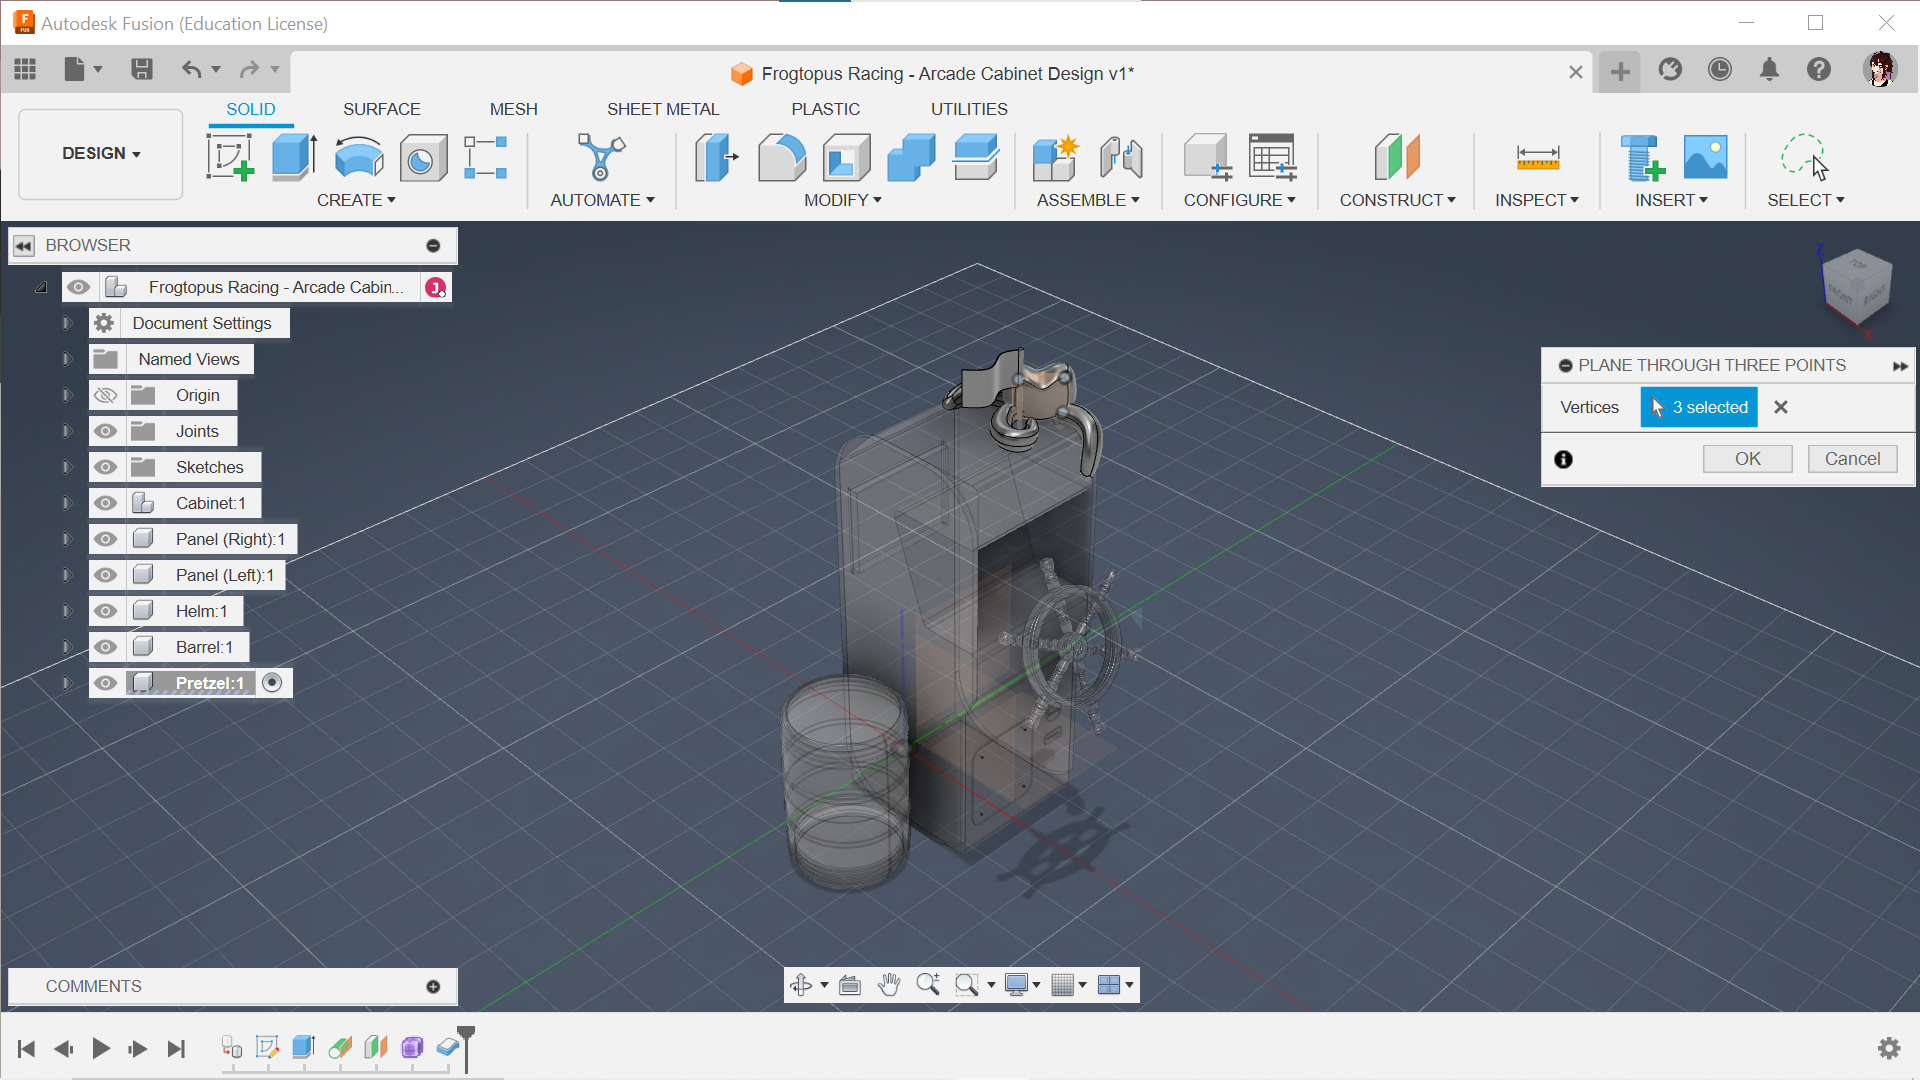Open the Data Panel grid icon

pos(25,69)
